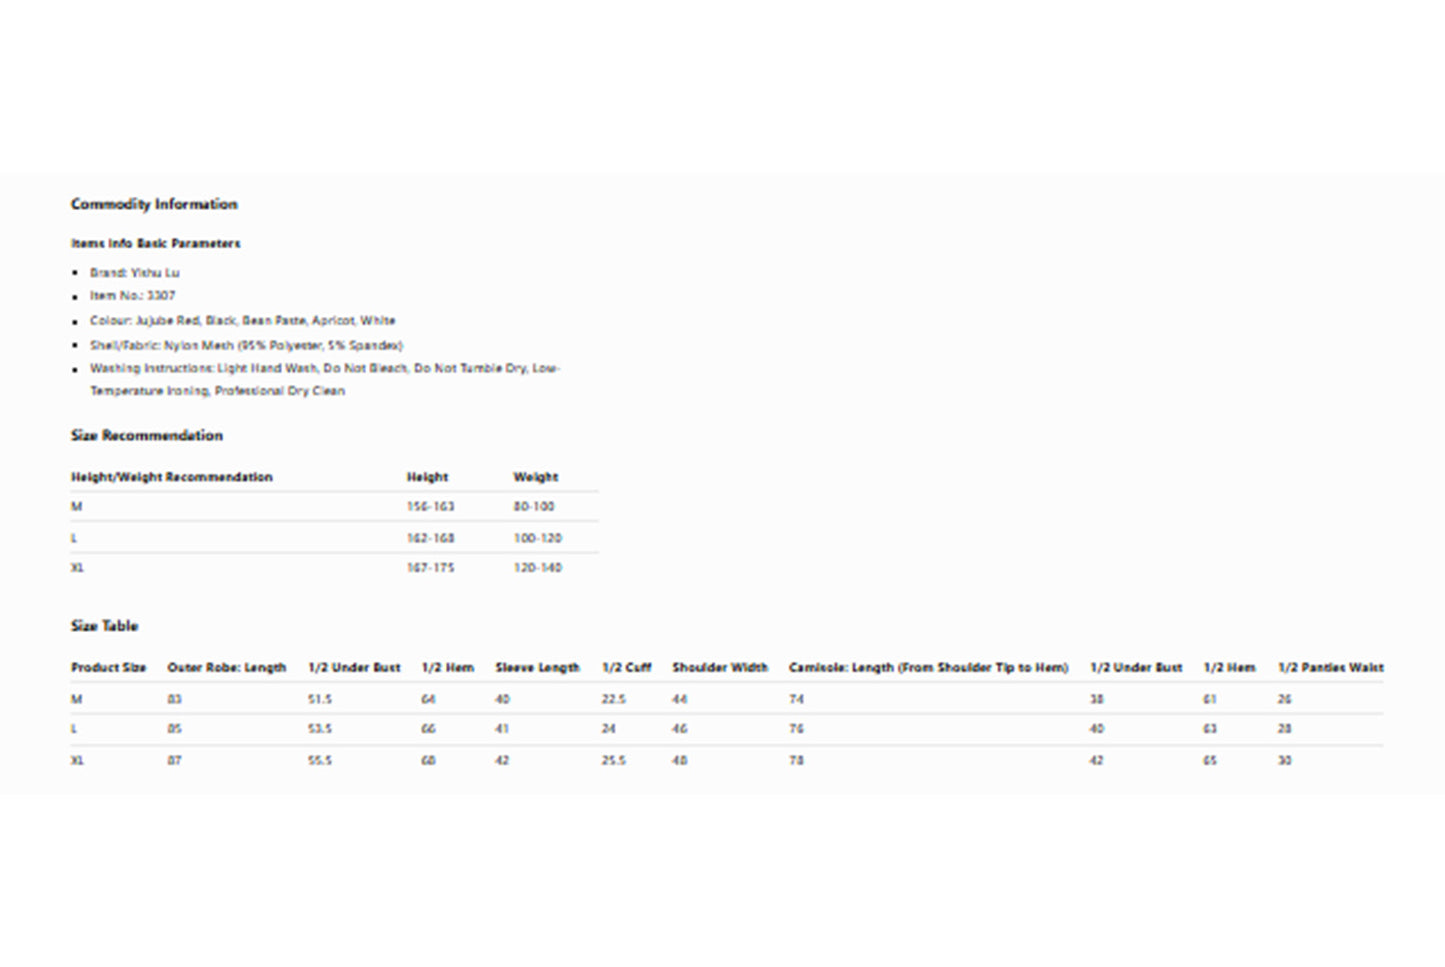Viewport: 1445px width, 967px height.
Task: Select the Brand bullet item text
Action: click(x=135, y=272)
